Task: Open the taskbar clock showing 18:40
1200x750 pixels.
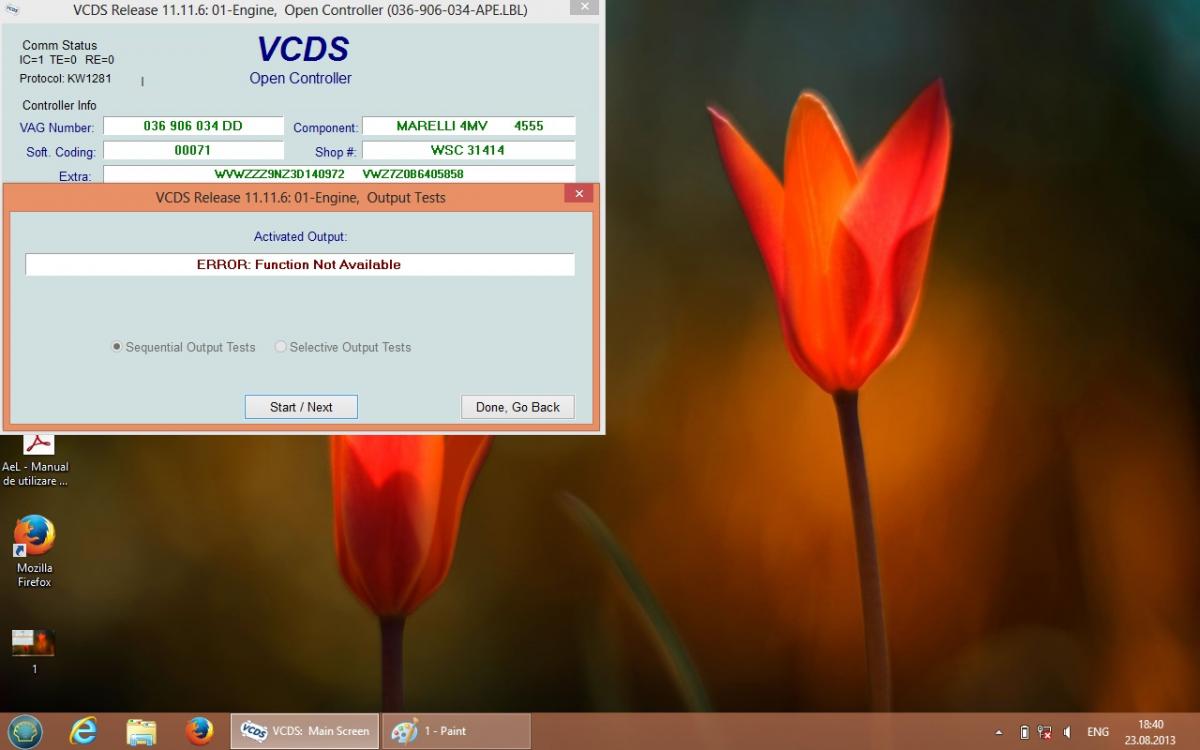Action: pos(1151,732)
